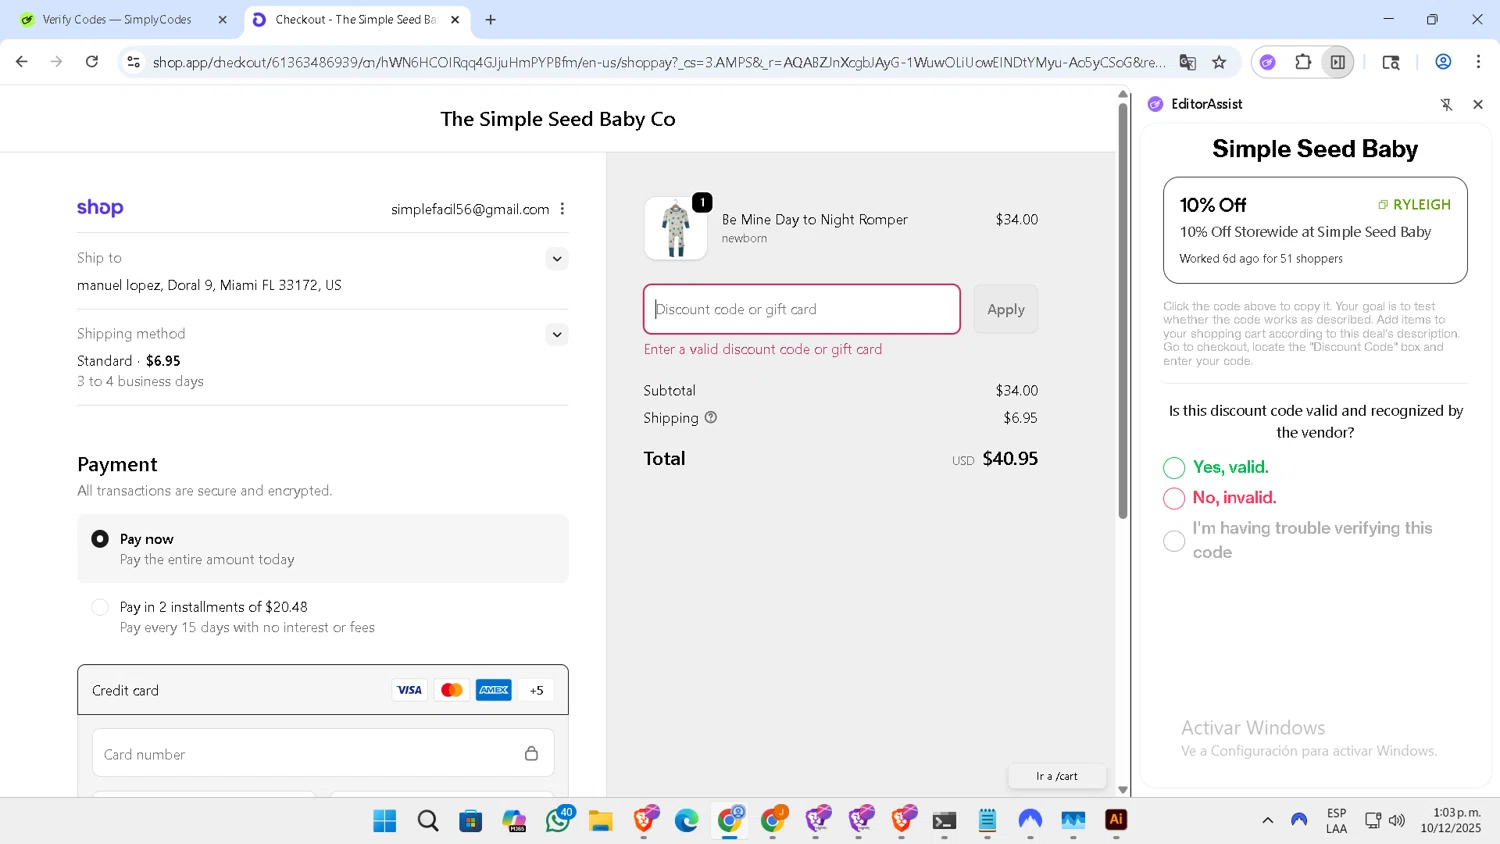Show the +5 more card types
This screenshot has width=1500, height=844.
click(537, 690)
